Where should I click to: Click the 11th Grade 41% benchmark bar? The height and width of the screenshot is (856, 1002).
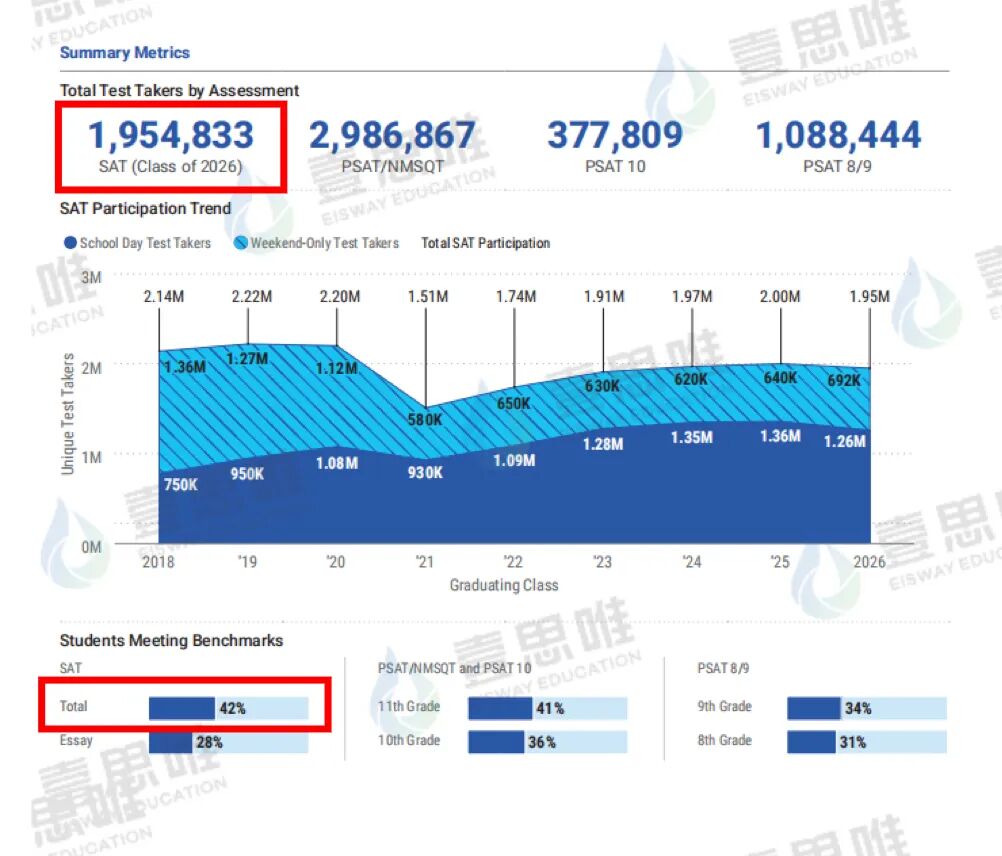coord(548,708)
